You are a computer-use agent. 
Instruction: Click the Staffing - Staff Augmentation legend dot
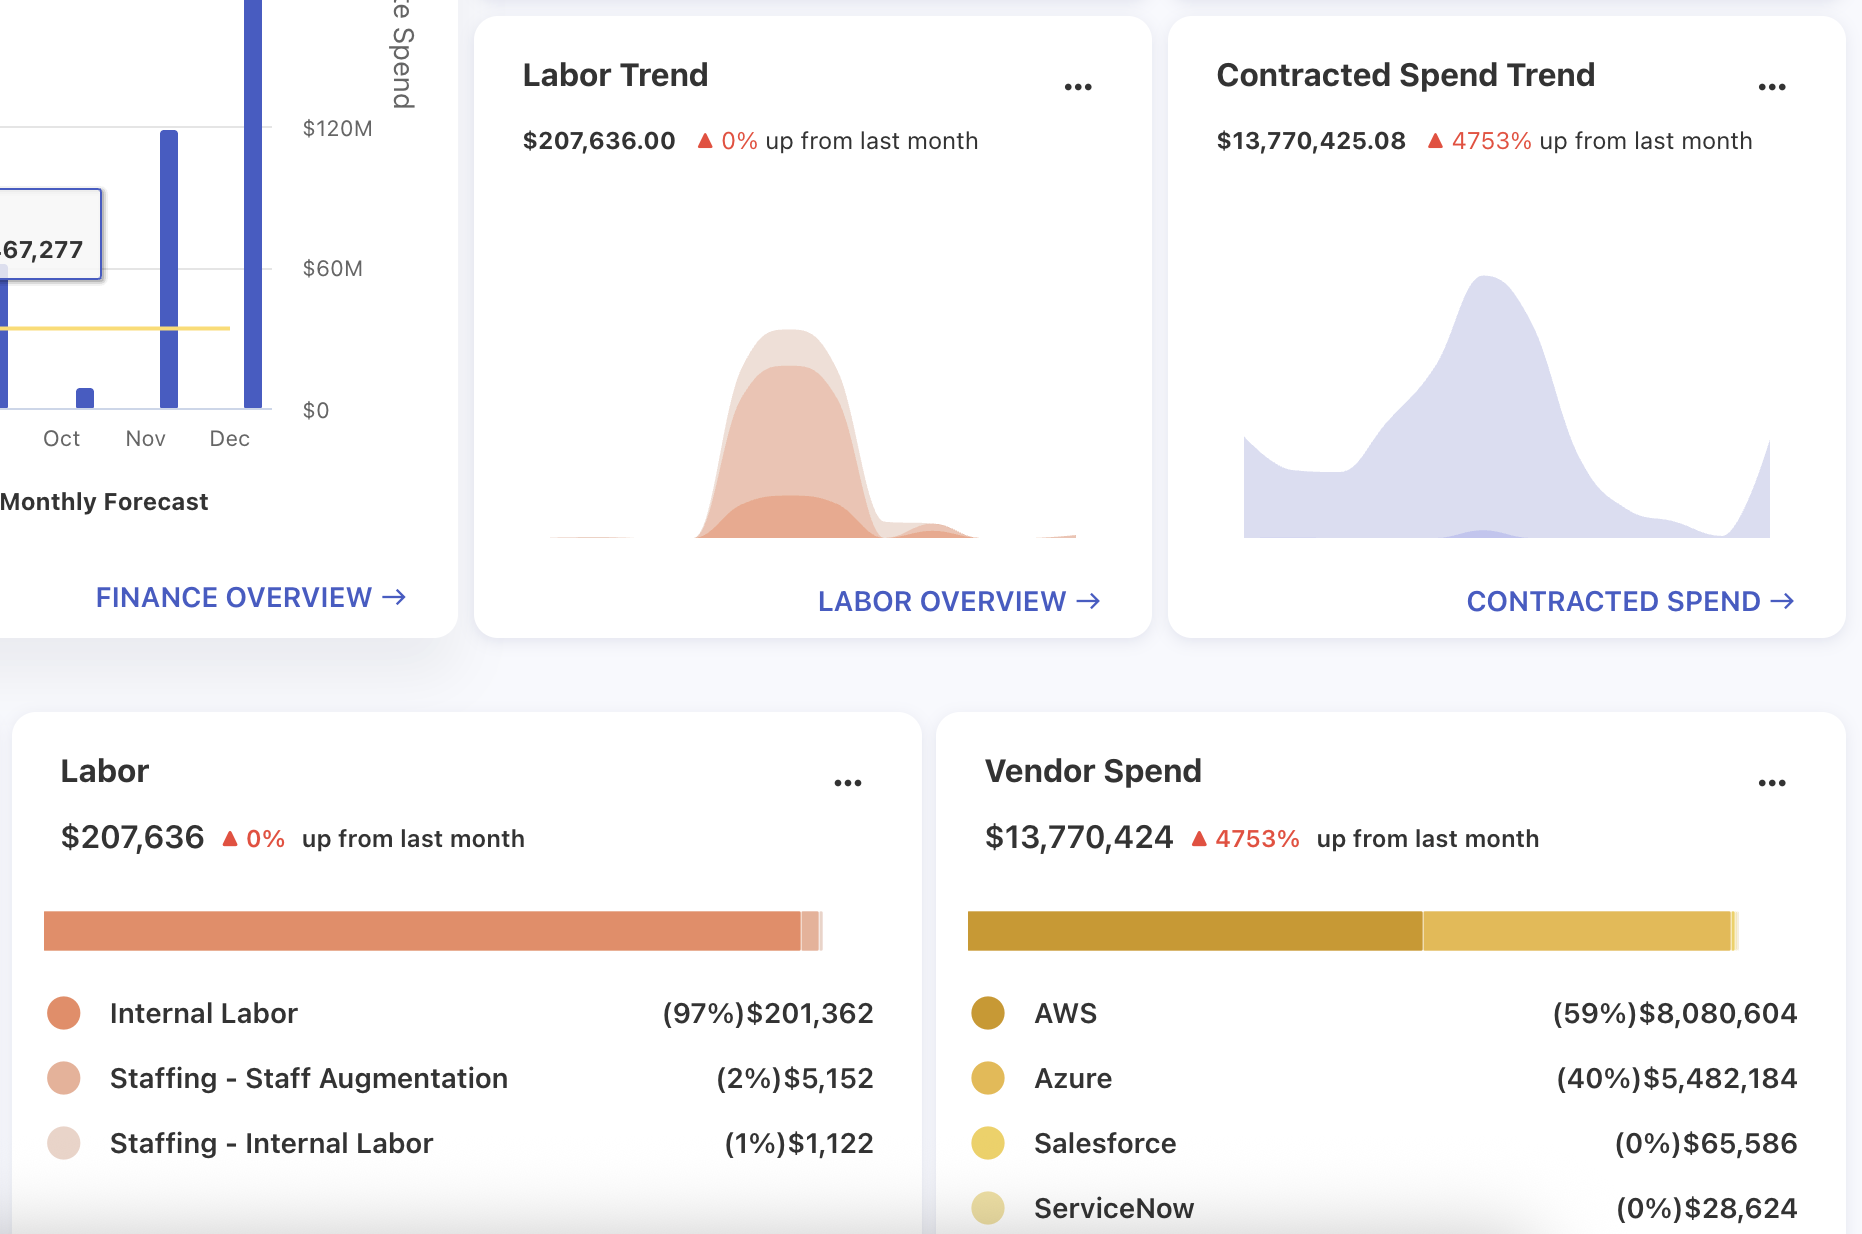pos(64,1078)
